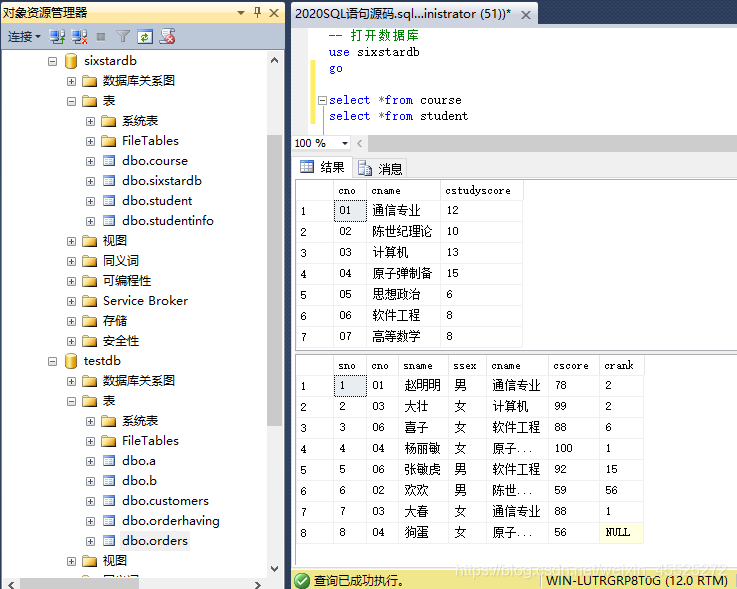Select cell 通信专业 in course row 1
Viewport: 737px width, 589px height.
[x=403, y=211]
